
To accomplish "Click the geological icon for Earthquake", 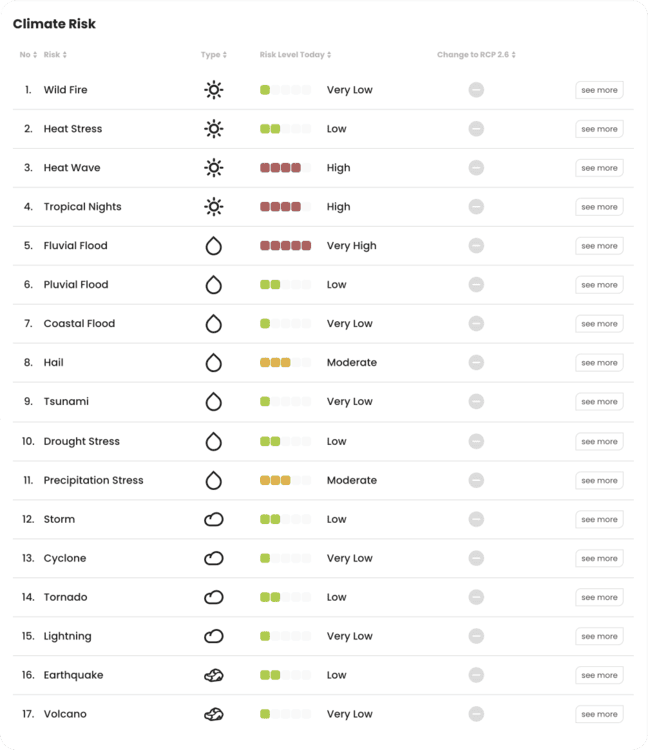I will [214, 675].
